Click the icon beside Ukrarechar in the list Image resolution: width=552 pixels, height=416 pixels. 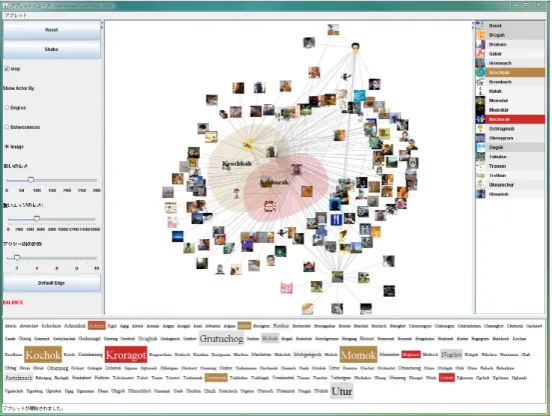point(481,184)
